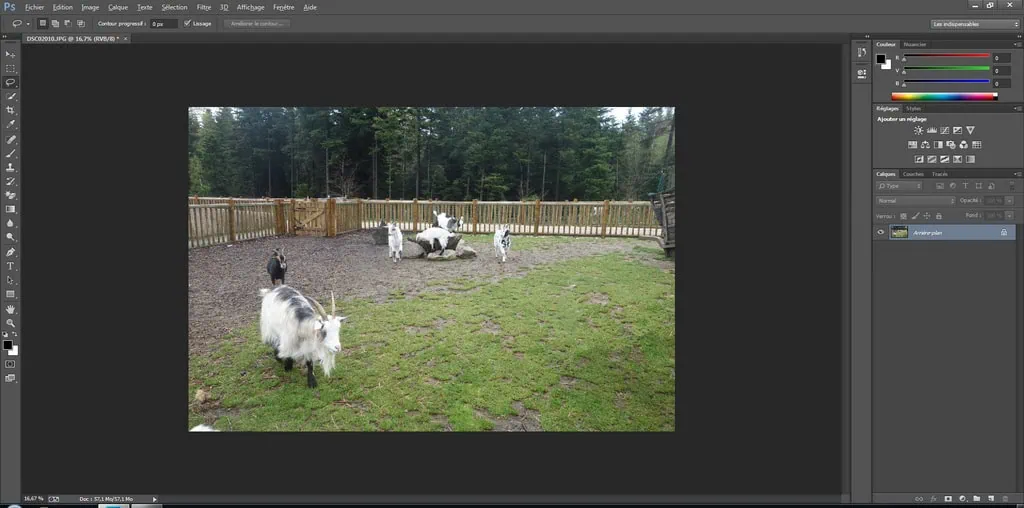Activate the Hand tool
Image resolution: width=1024 pixels, height=508 pixels.
point(10,309)
